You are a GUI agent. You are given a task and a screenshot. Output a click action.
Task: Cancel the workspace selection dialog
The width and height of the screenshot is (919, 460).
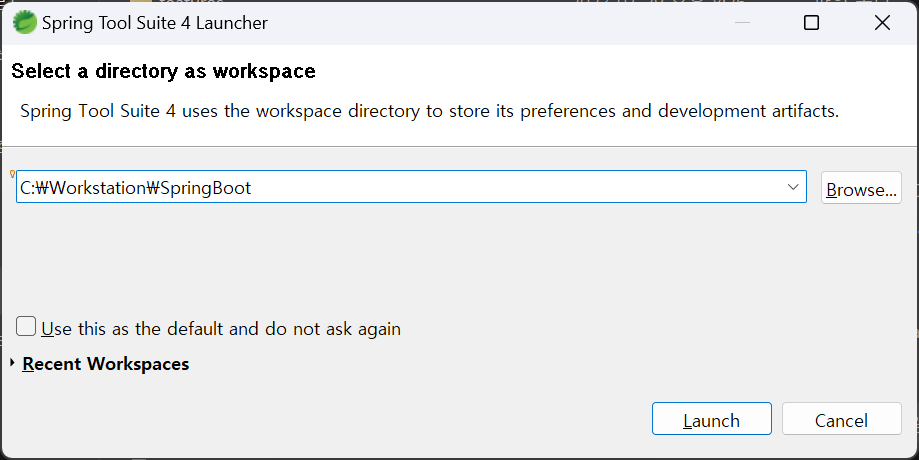pos(841,418)
